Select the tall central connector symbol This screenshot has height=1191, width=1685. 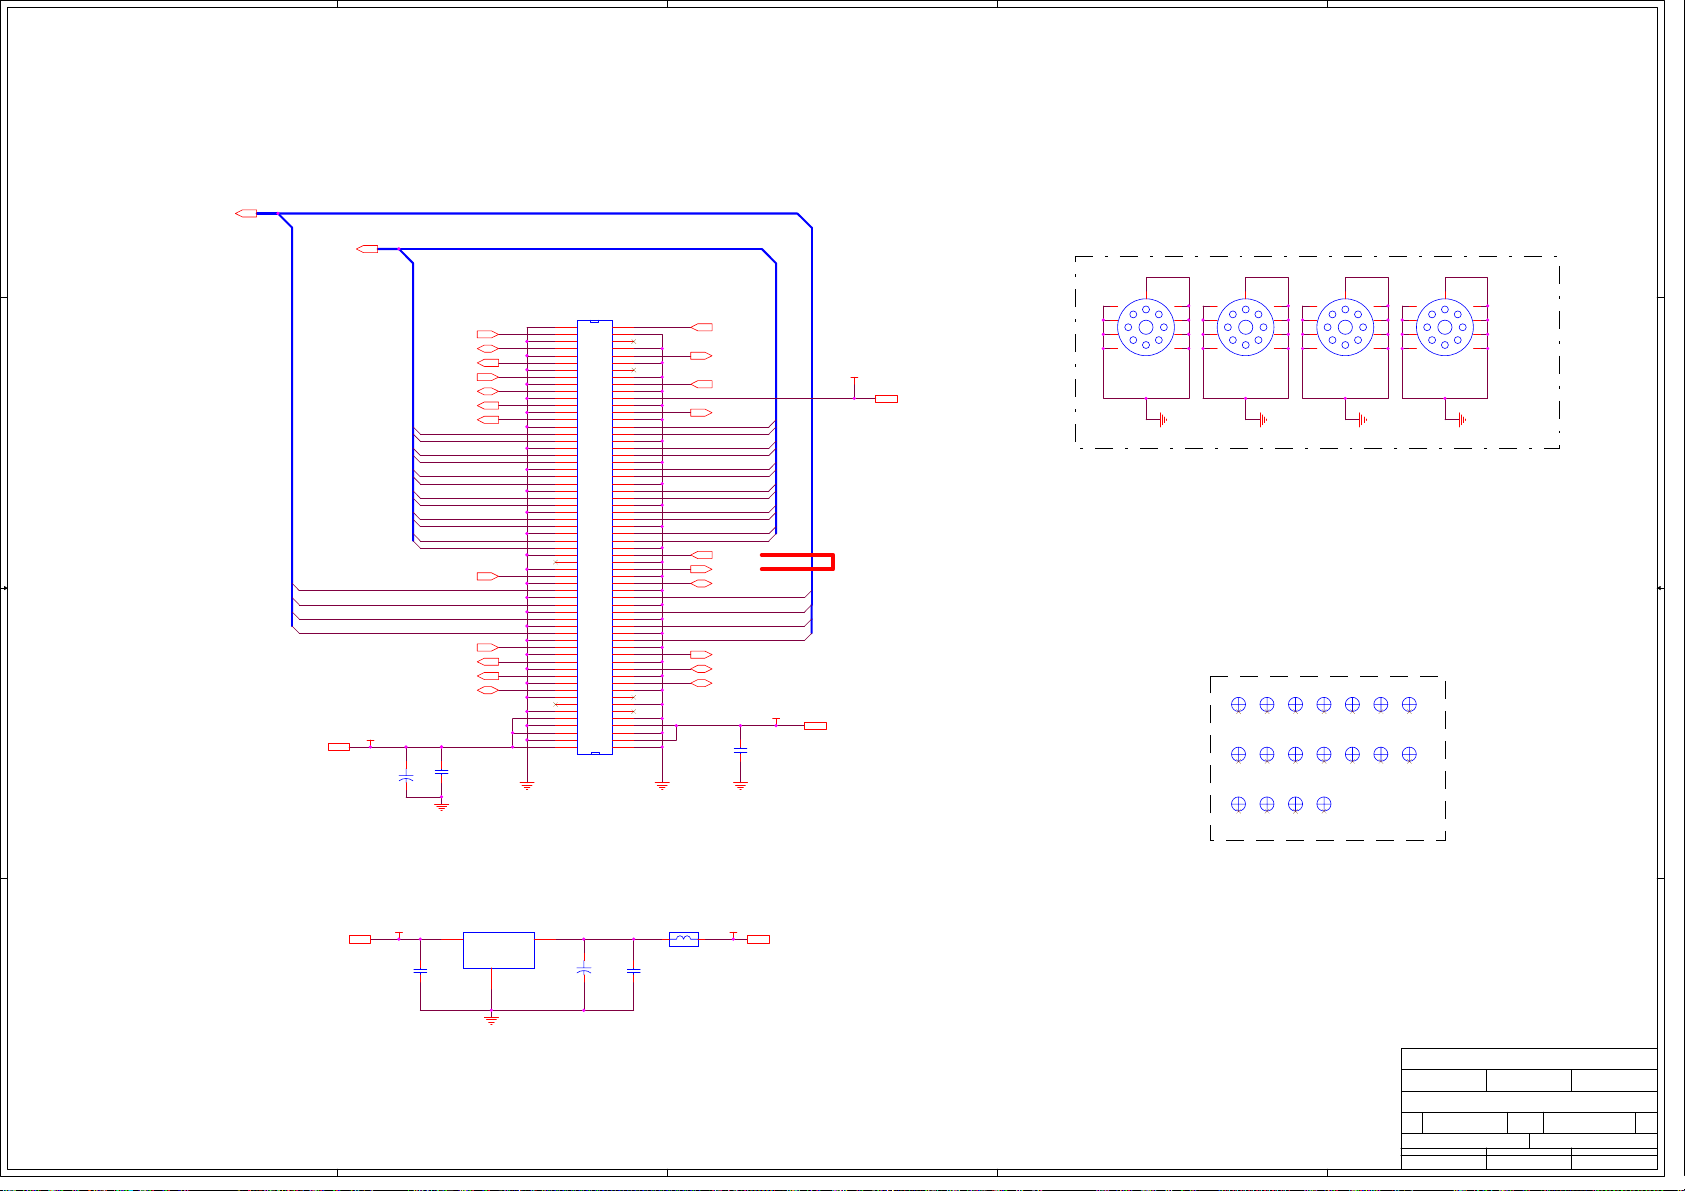(595, 538)
